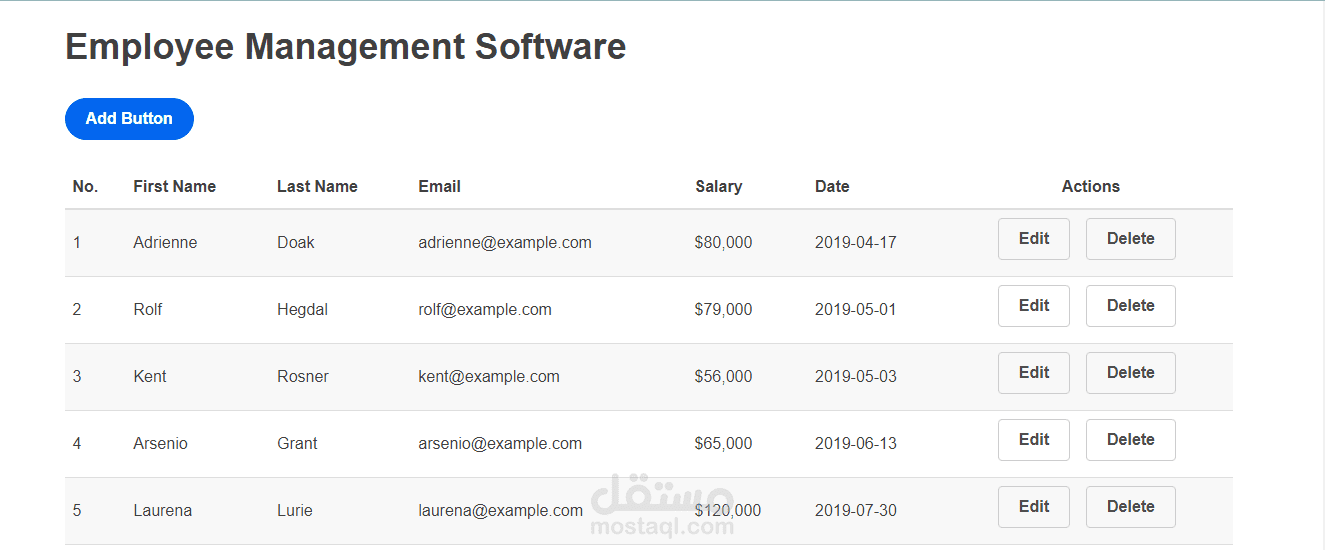Click the 2019-06-13 date cell
Image resolution: width=1325 pixels, height=550 pixels.
coord(856,443)
